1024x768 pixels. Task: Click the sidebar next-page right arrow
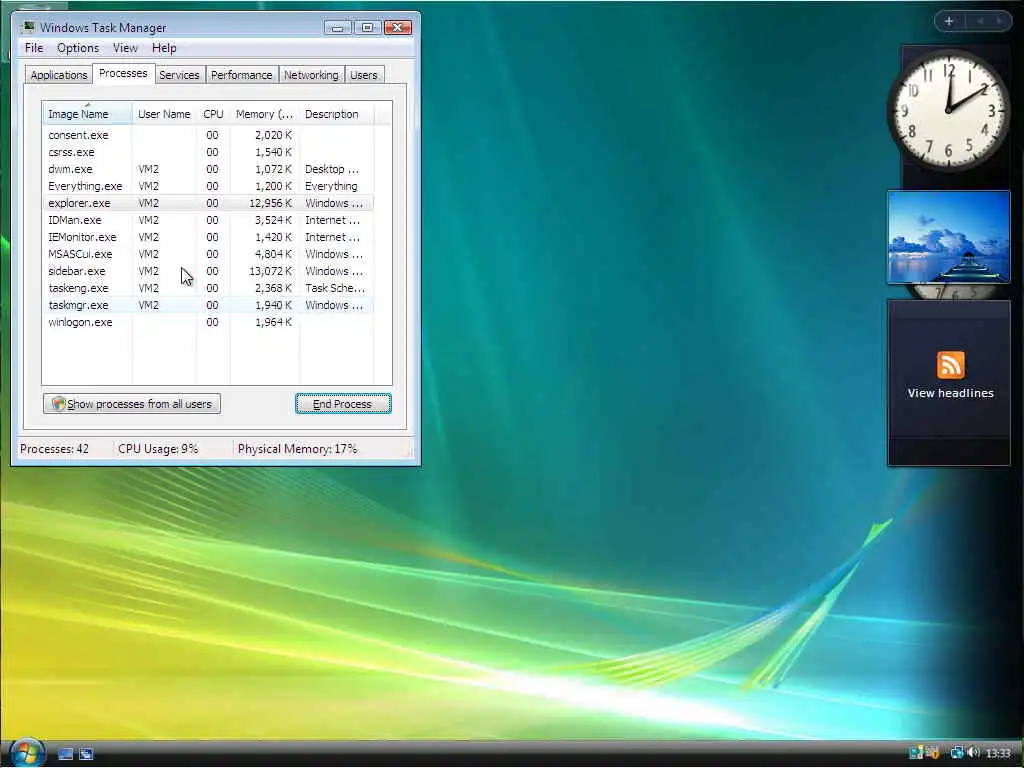point(999,21)
